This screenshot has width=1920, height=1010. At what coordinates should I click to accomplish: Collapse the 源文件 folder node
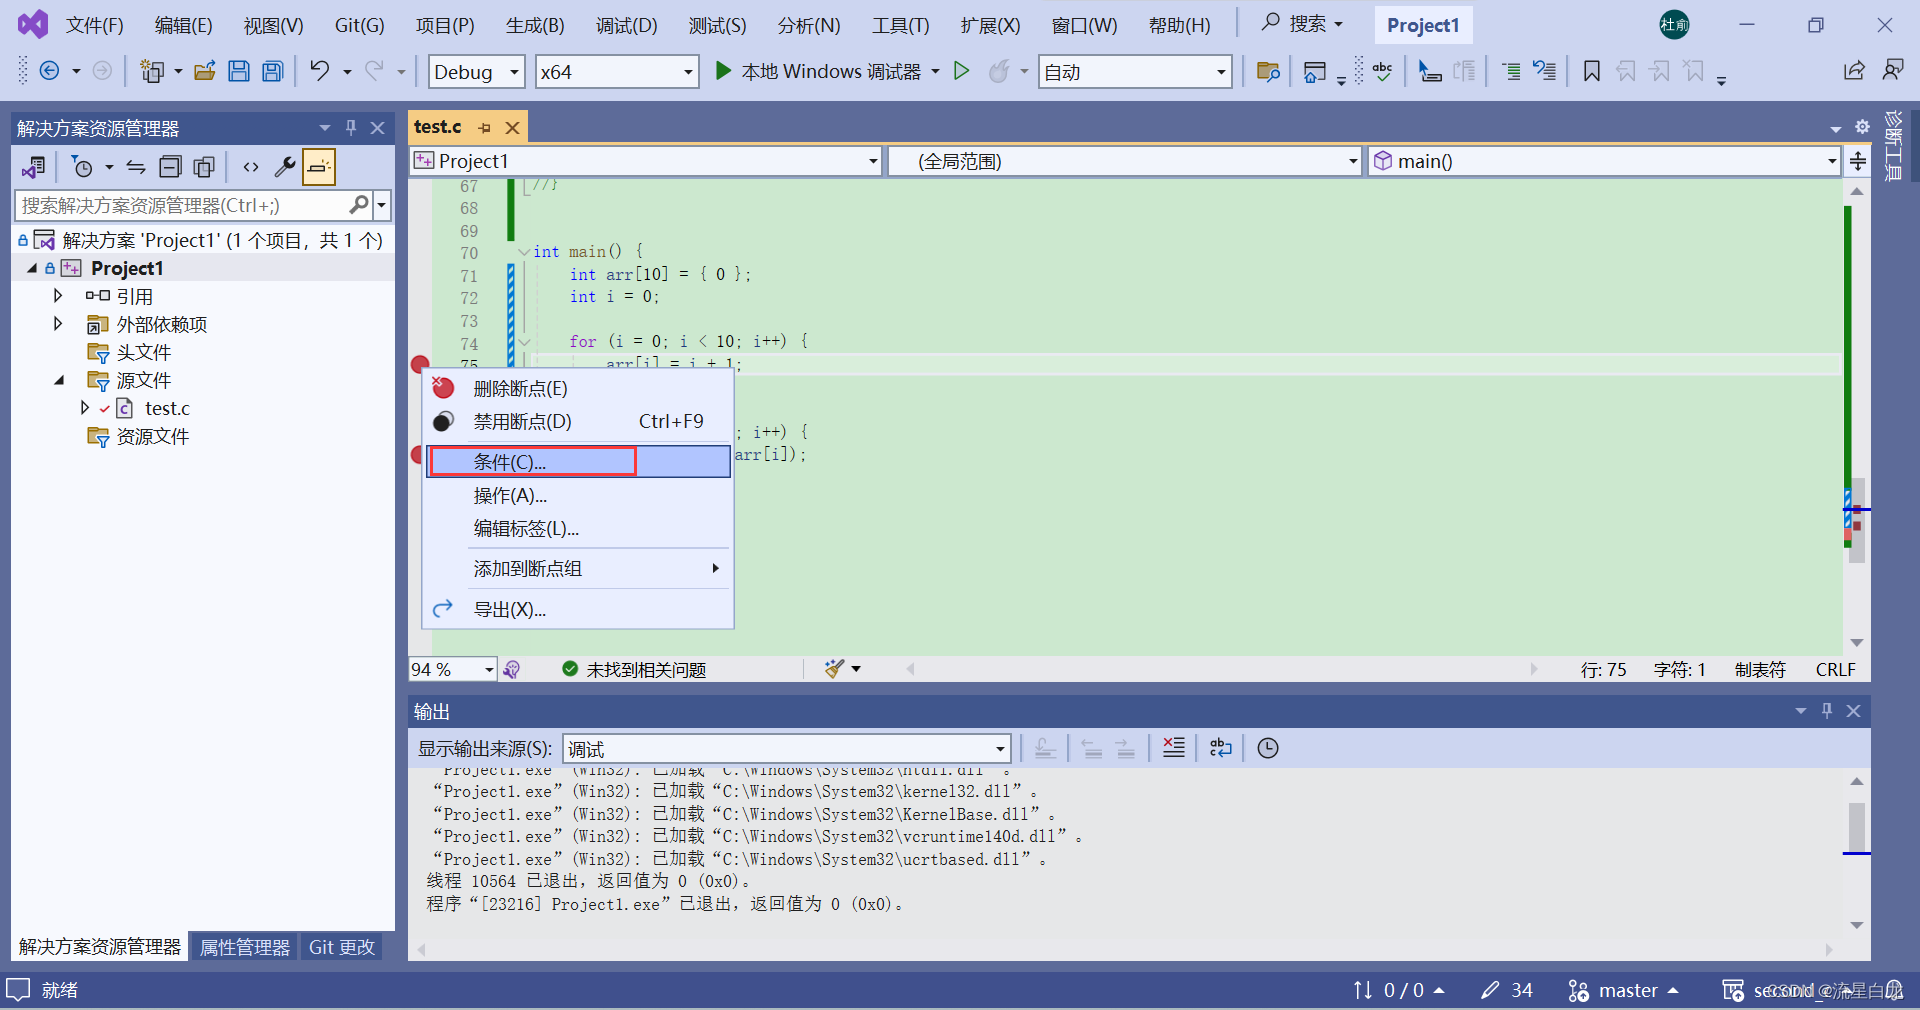(x=59, y=380)
